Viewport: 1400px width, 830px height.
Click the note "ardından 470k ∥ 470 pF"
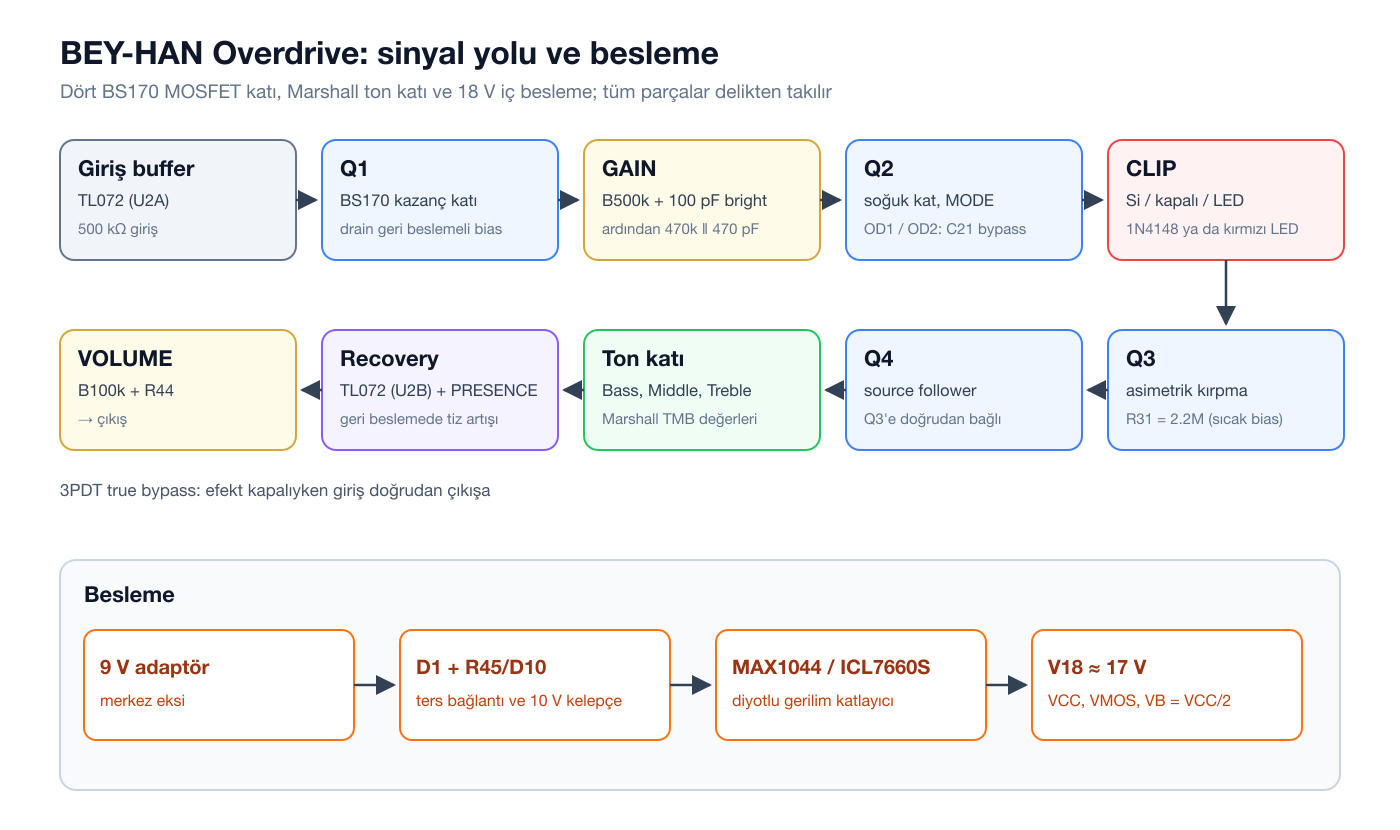pos(680,229)
